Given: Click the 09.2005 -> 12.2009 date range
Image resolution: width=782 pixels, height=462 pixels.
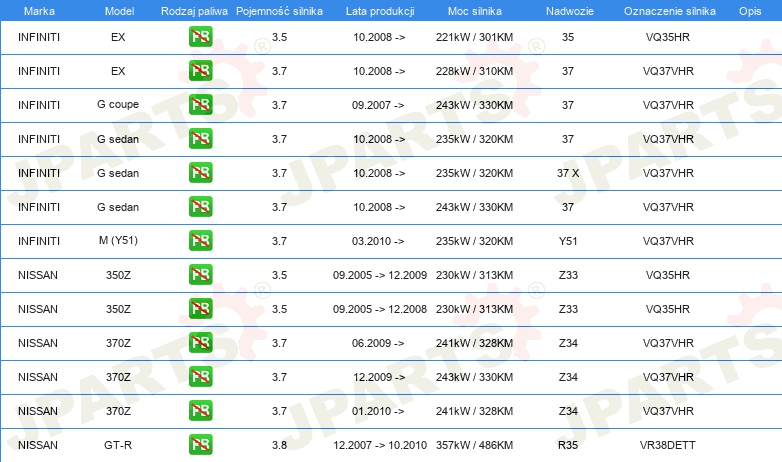Looking at the screenshot, I should [380, 275].
